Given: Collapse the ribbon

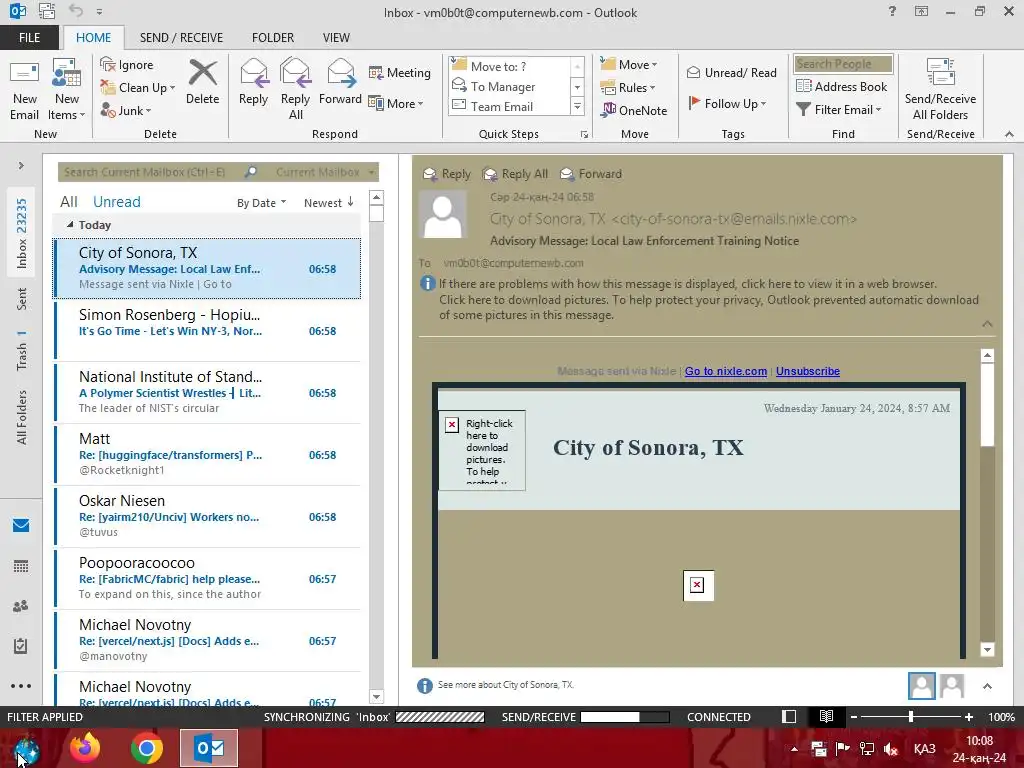Looking at the screenshot, I should pos(1009,134).
